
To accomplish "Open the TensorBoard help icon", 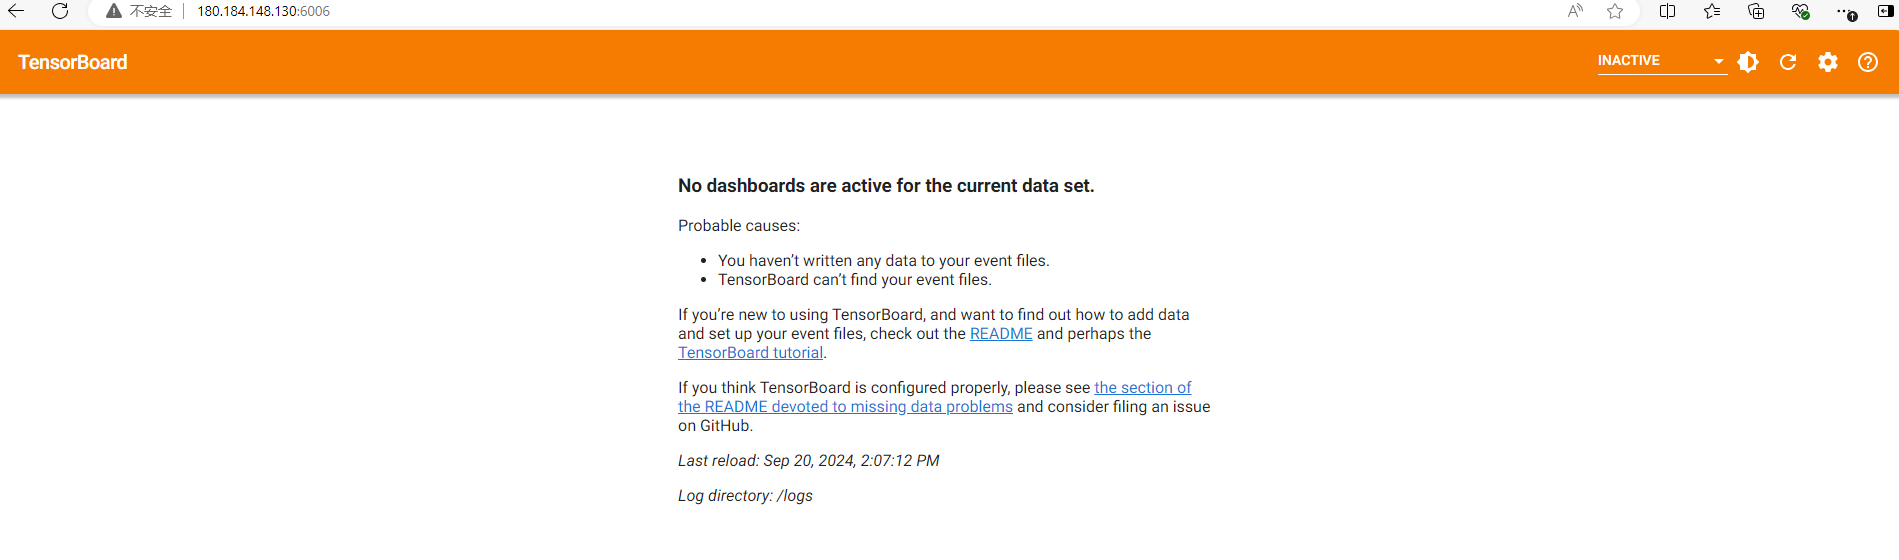I will (1868, 62).
